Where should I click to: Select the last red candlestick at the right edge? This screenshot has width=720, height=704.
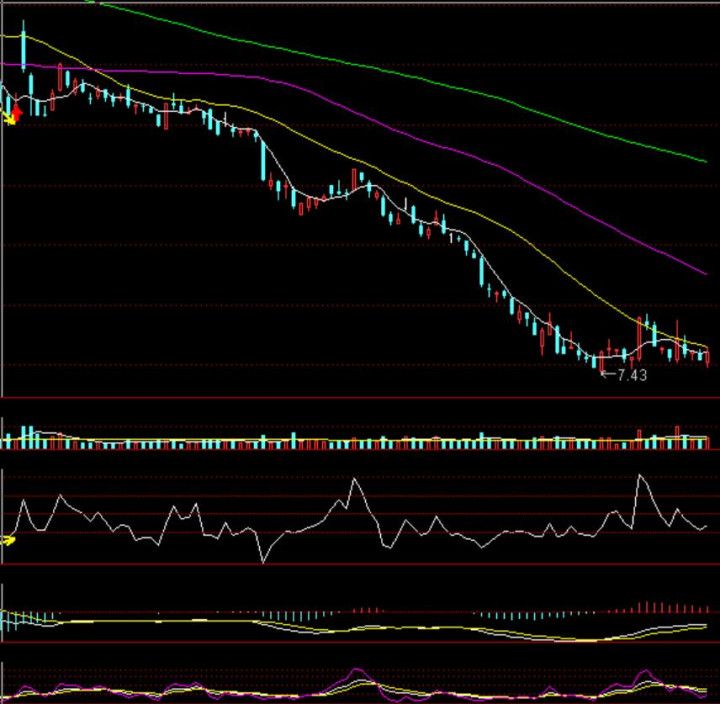[x=708, y=358]
